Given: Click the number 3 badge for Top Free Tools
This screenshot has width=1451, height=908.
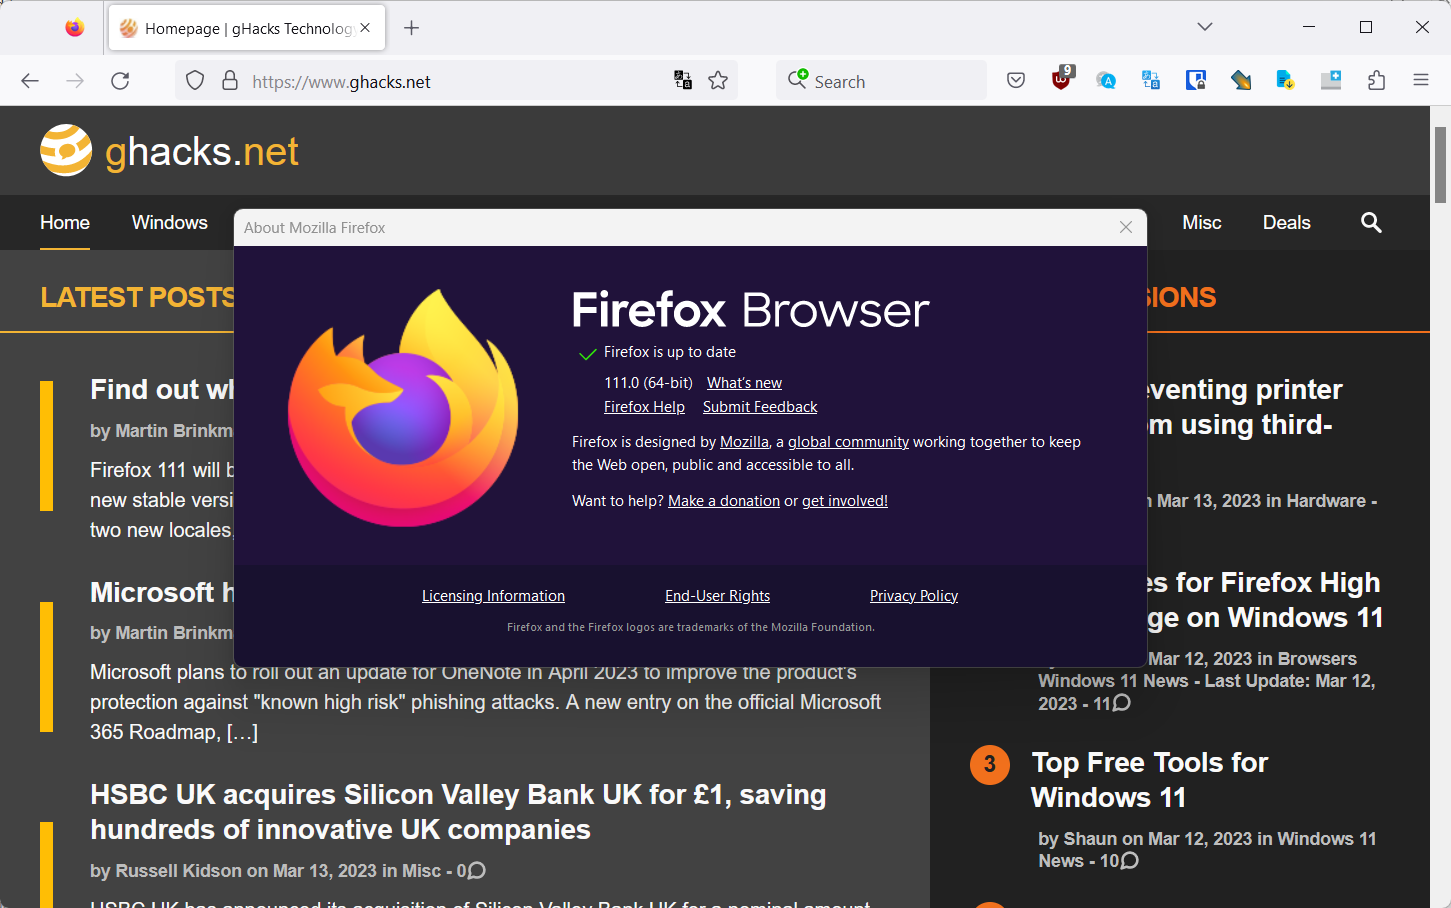Looking at the screenshot, I should click(989, 765).
